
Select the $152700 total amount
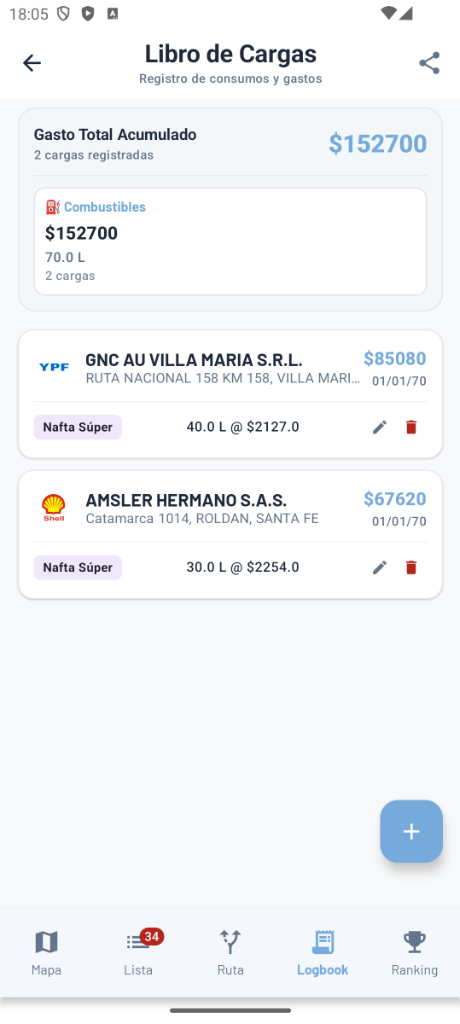(378, 144)
